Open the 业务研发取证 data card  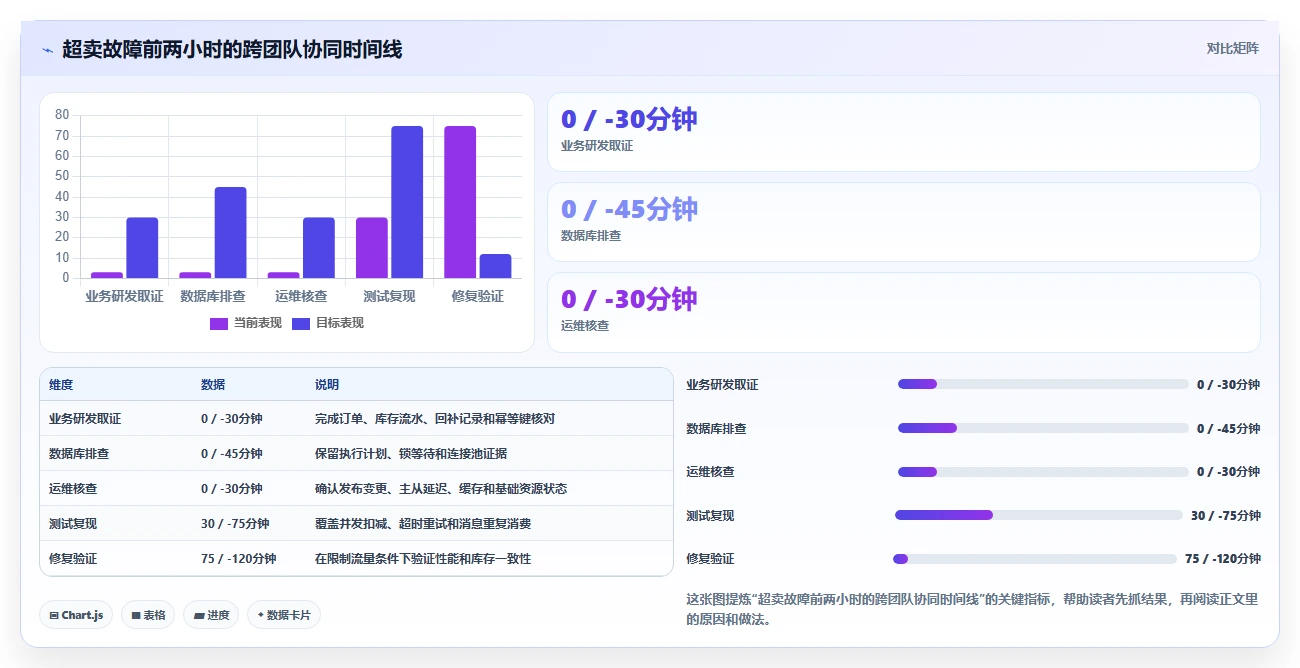tap(904, 132)
